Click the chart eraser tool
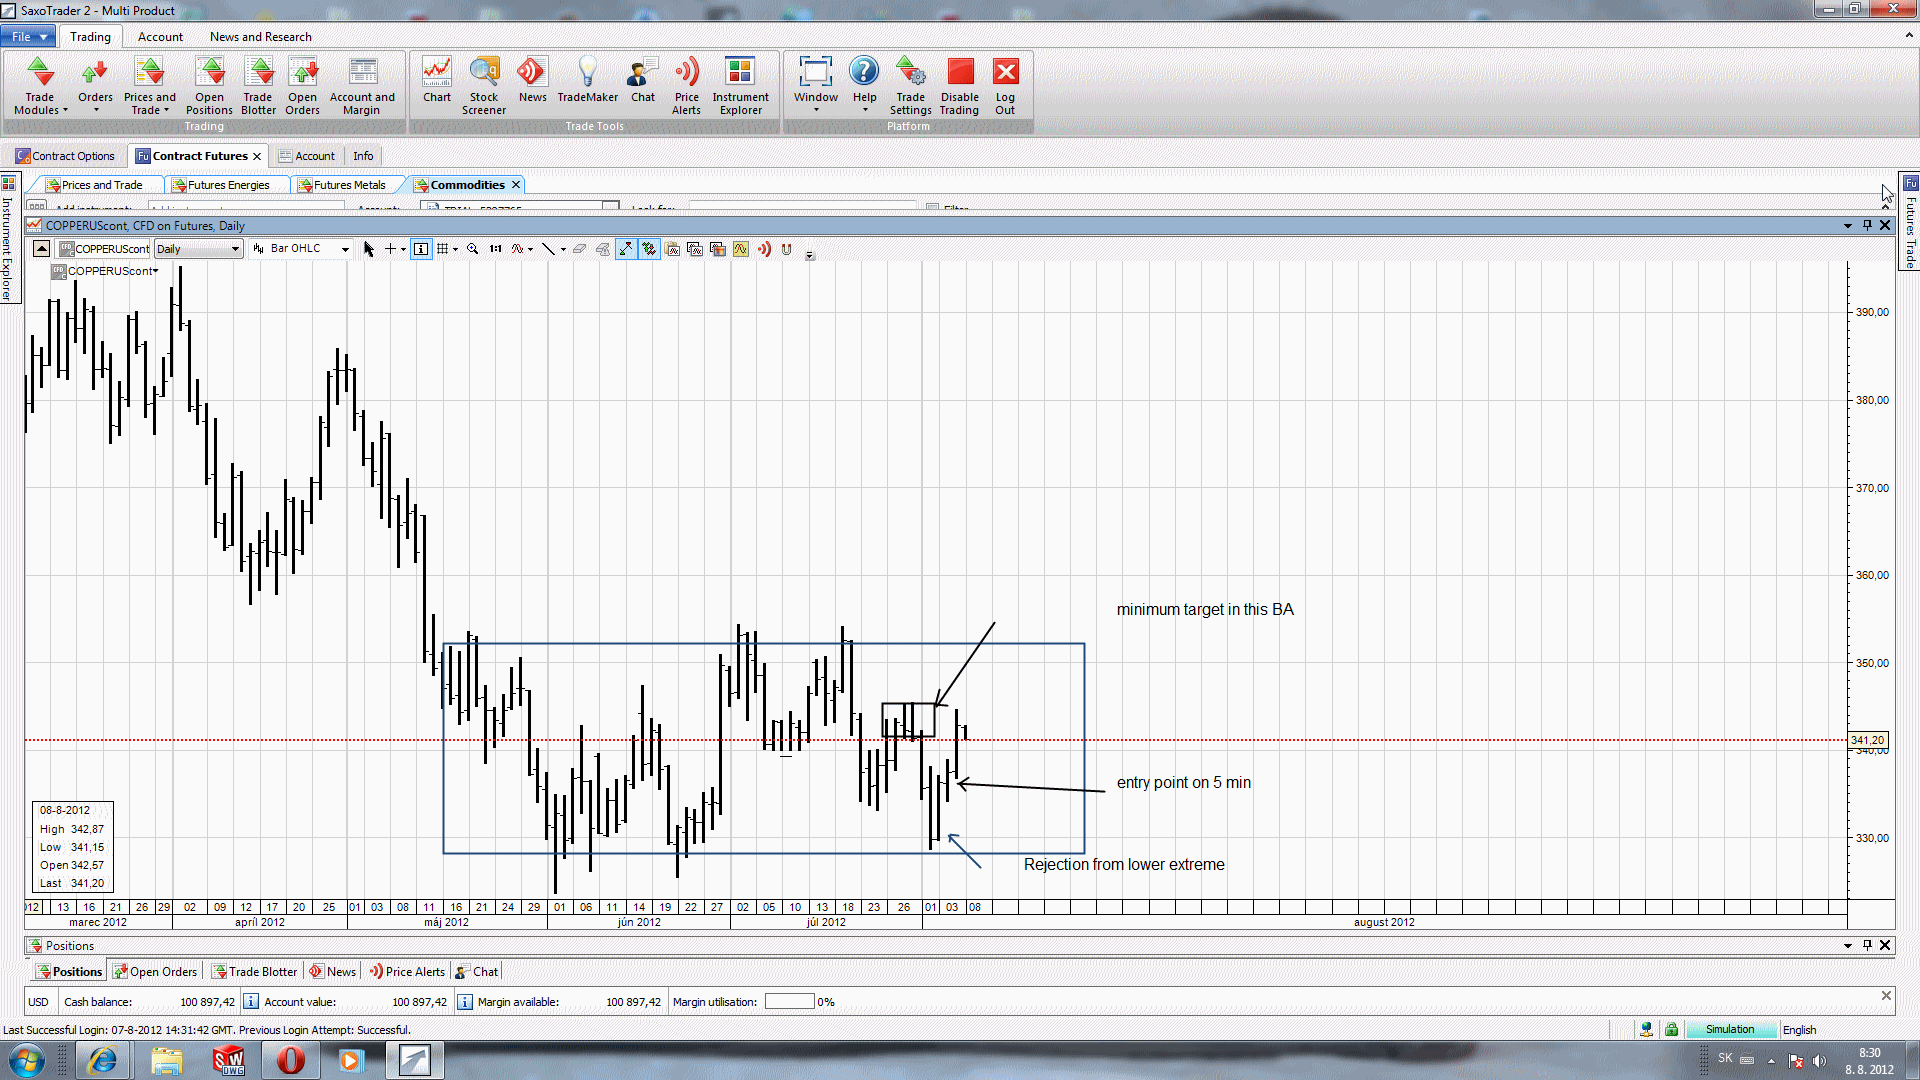The image size is (1920, 1080). point(579,249)
